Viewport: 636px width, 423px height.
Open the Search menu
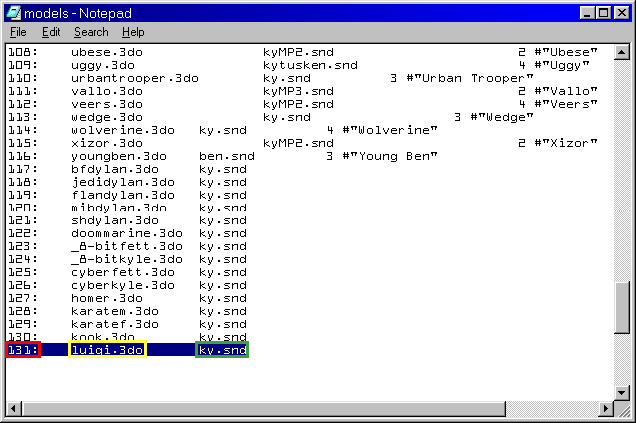[91, 32]
